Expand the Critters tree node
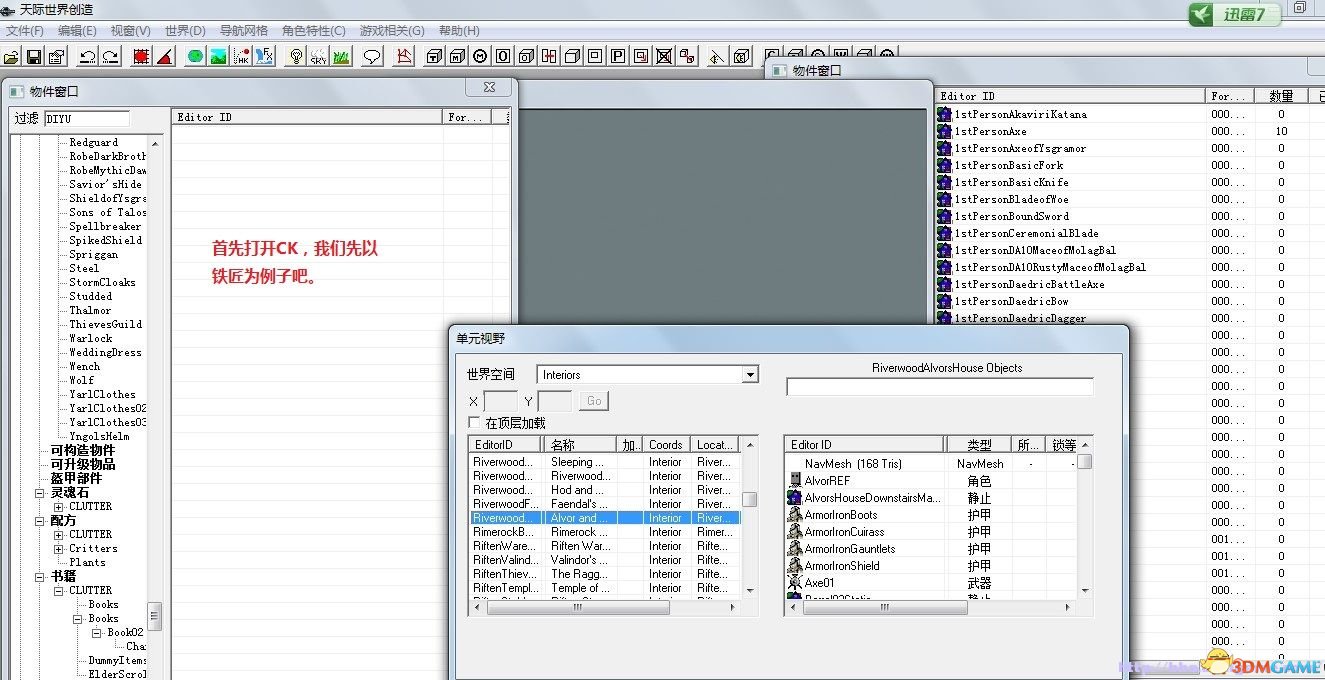Screen dimensions: 1325x680 coord(59,549)
